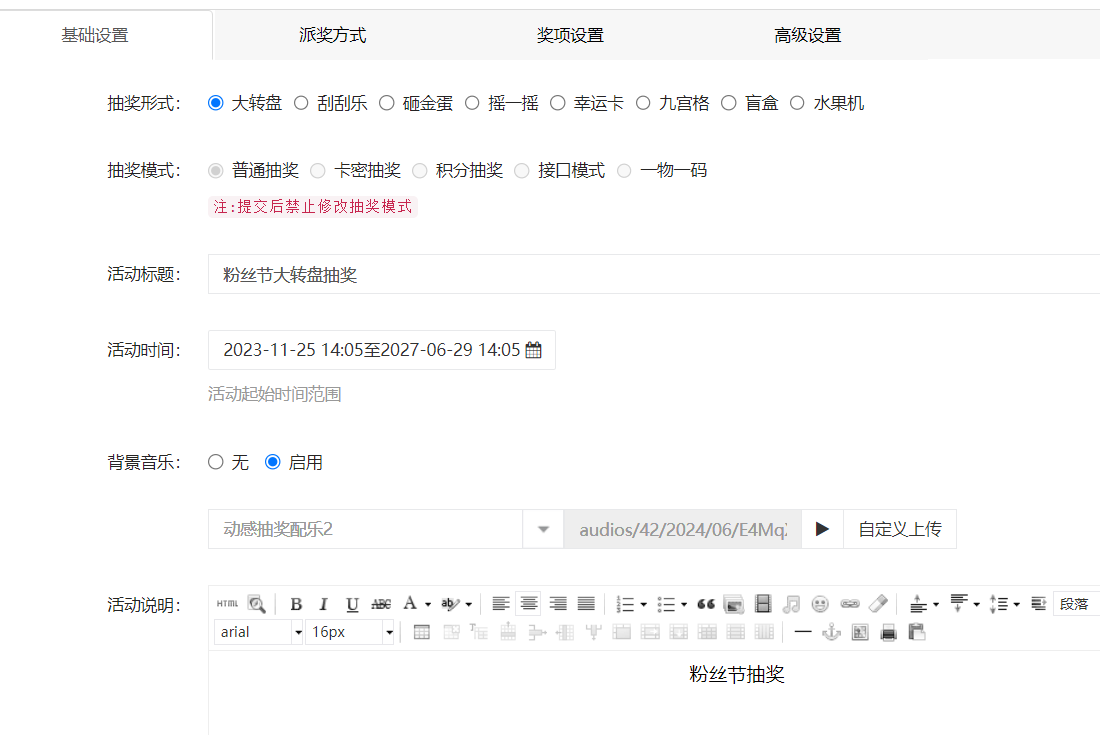The width and height of the screenshot is (1100, 735).
Task: Expand the font color dropdown arrow
Action: click(428, 605)
